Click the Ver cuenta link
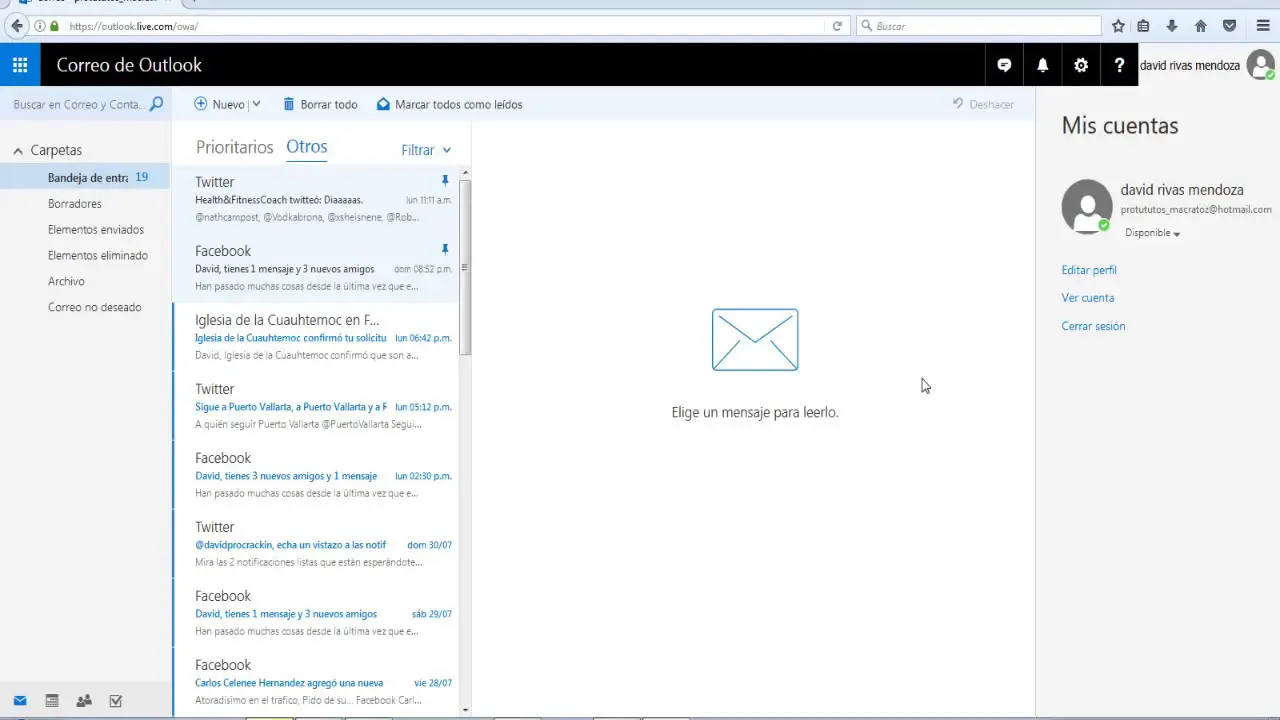1280x720 pixels. (x=1088, y=298)
